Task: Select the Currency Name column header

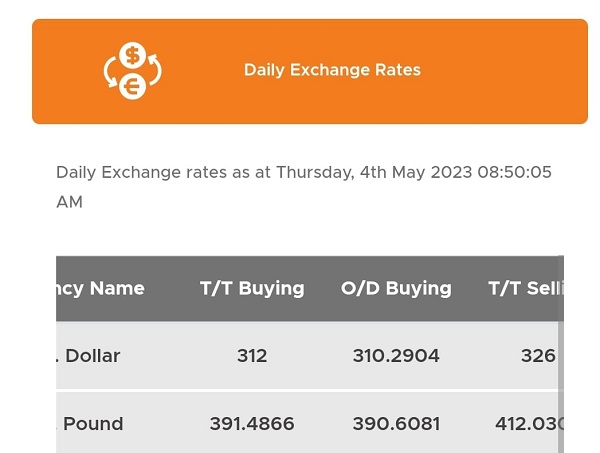Action: [100, 288]
